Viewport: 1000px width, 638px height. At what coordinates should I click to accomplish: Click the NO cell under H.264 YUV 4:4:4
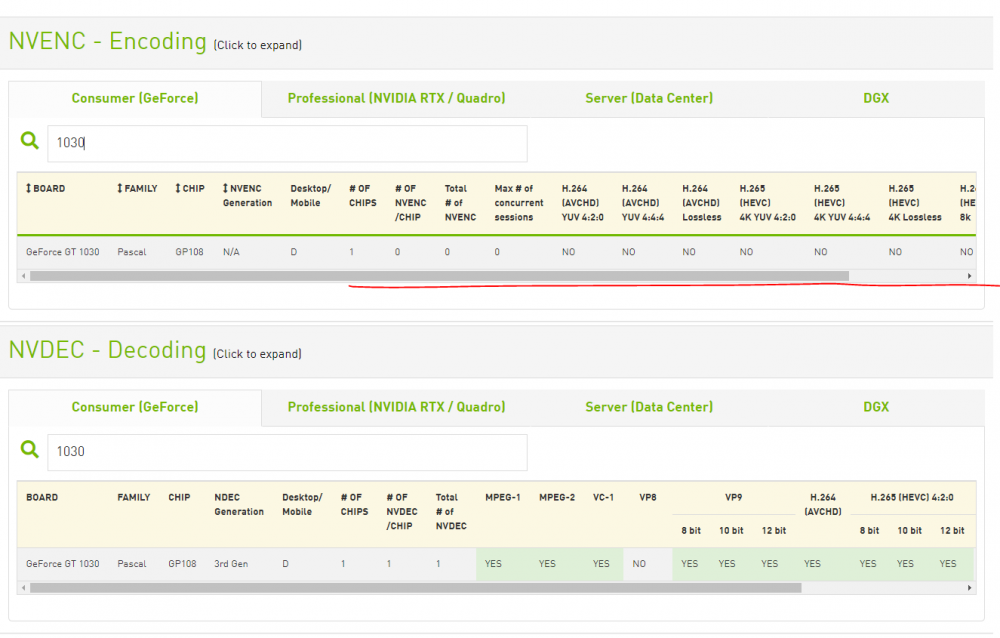[x=629, y=252]
